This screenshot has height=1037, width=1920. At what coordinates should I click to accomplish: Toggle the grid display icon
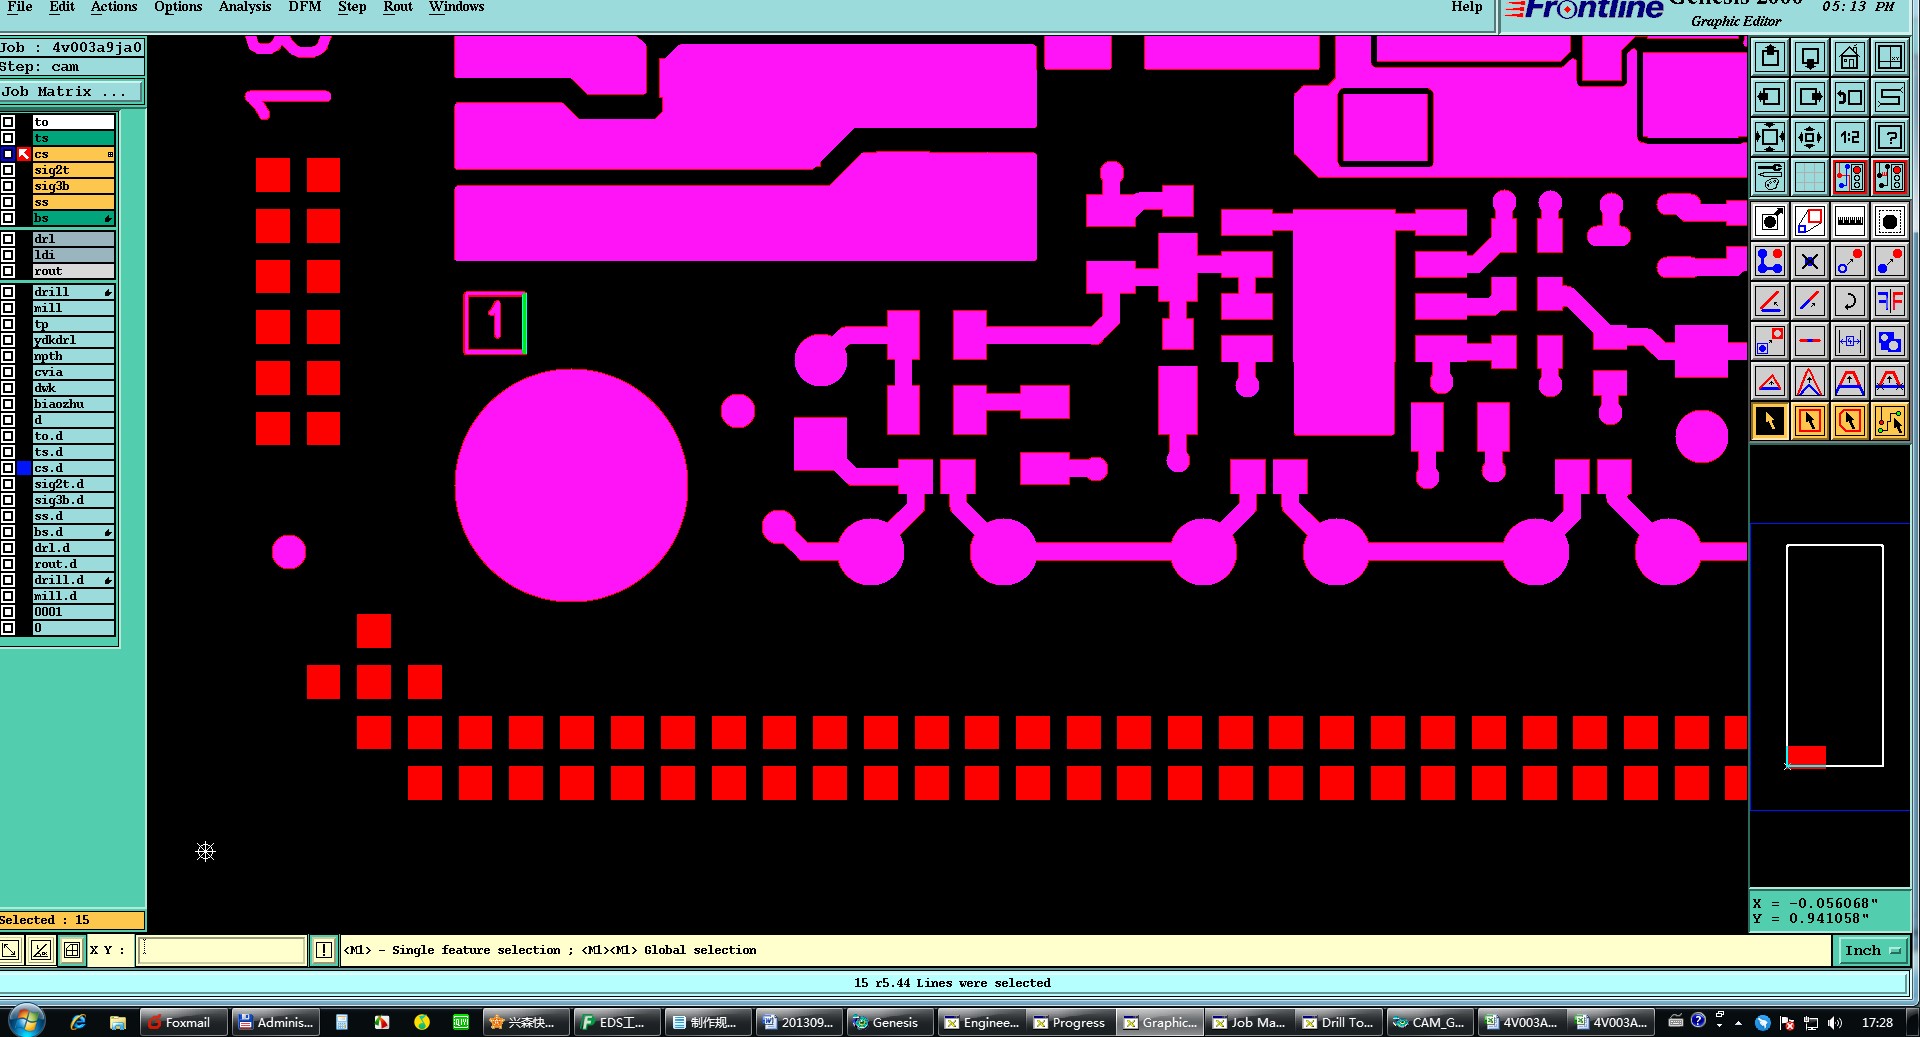point(1810,177)
